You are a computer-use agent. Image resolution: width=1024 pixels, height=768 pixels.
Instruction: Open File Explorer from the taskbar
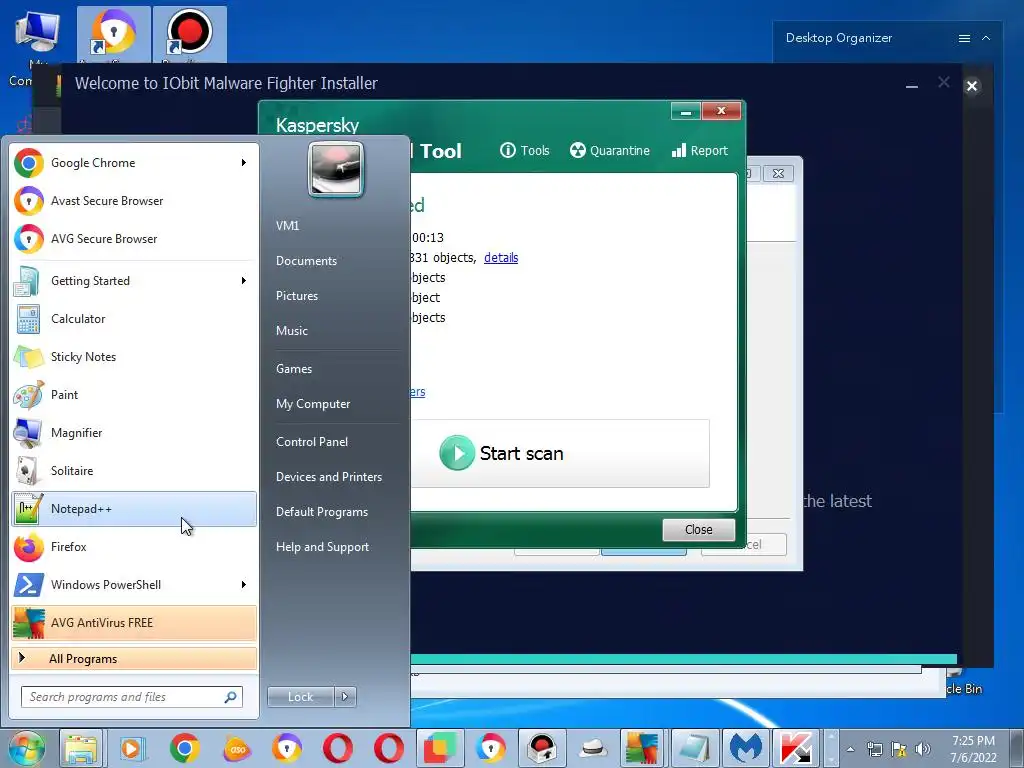(80, 748)
